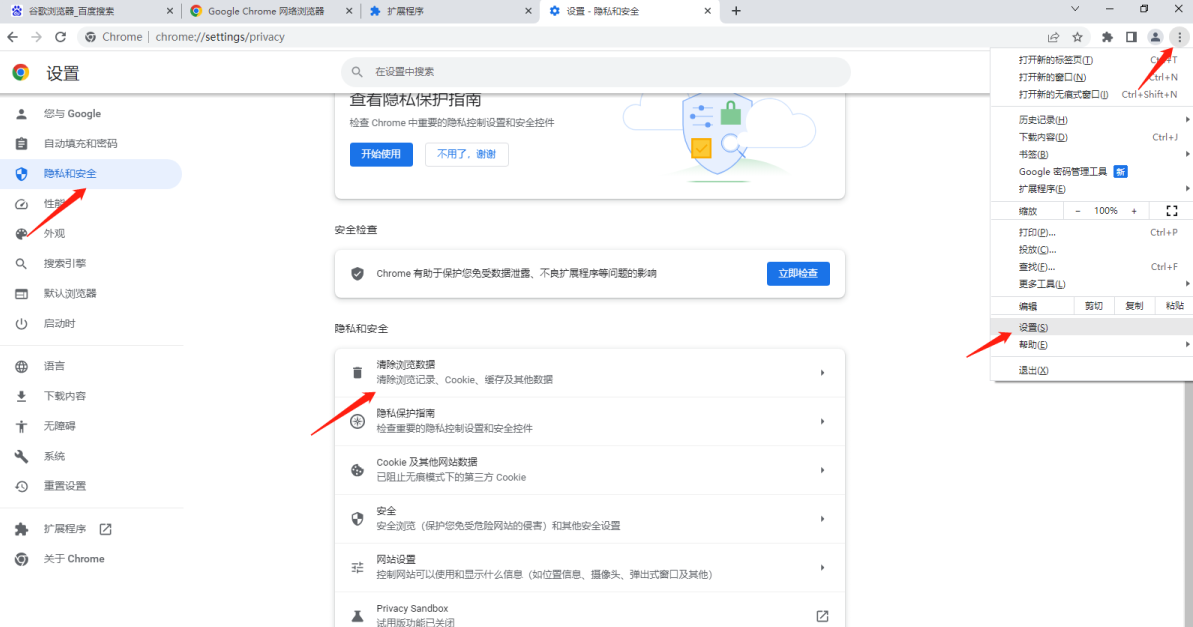Click the 粘贴 button in menu edit row
The width and height of the screenshot is (1193, 627).
tap(1174, 306)
